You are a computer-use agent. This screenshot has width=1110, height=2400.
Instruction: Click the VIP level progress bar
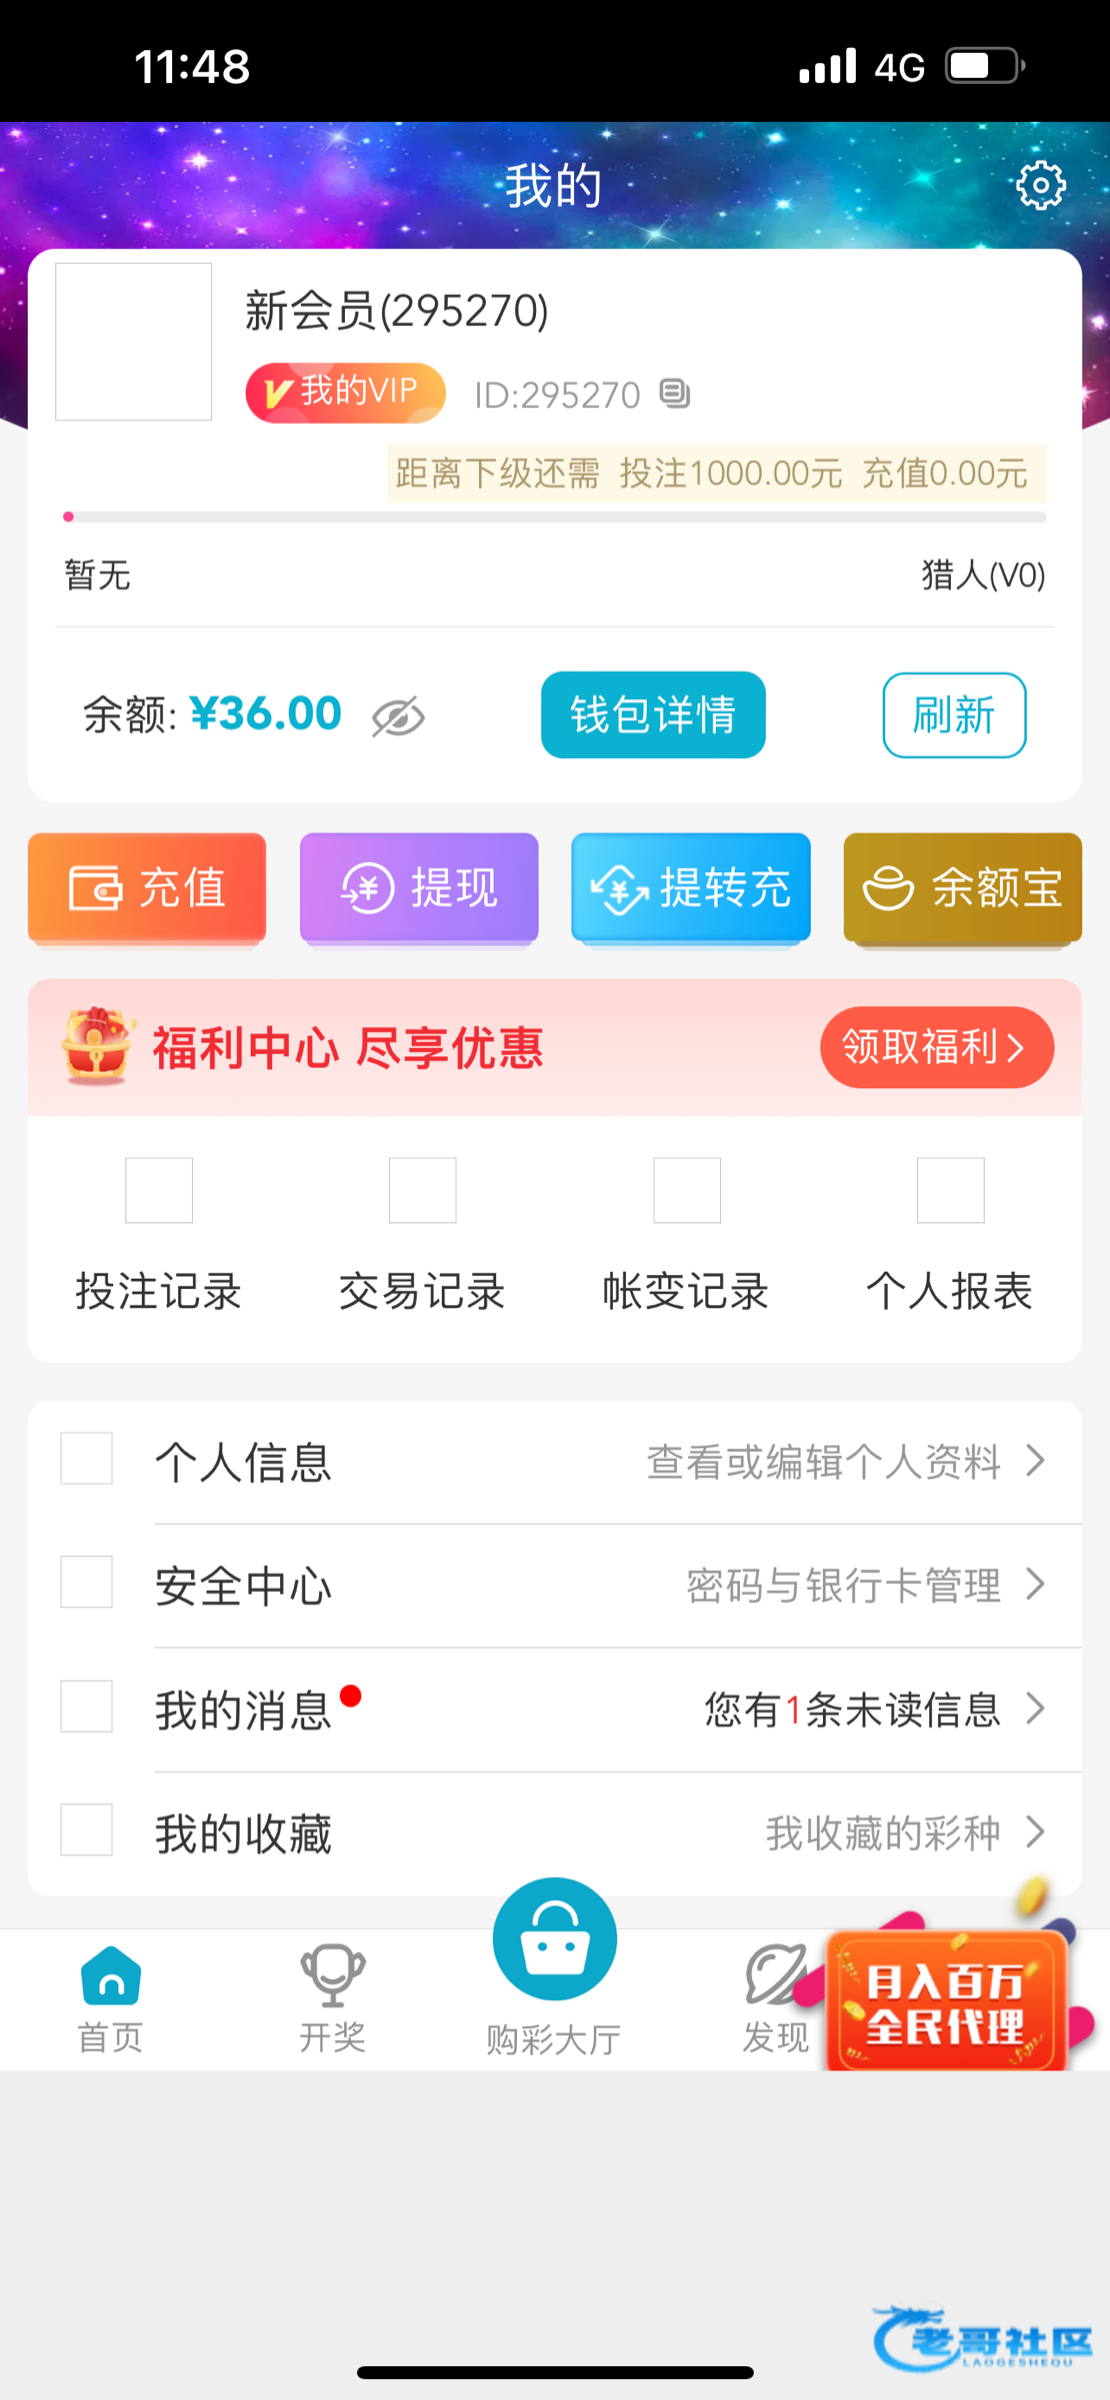555,517
